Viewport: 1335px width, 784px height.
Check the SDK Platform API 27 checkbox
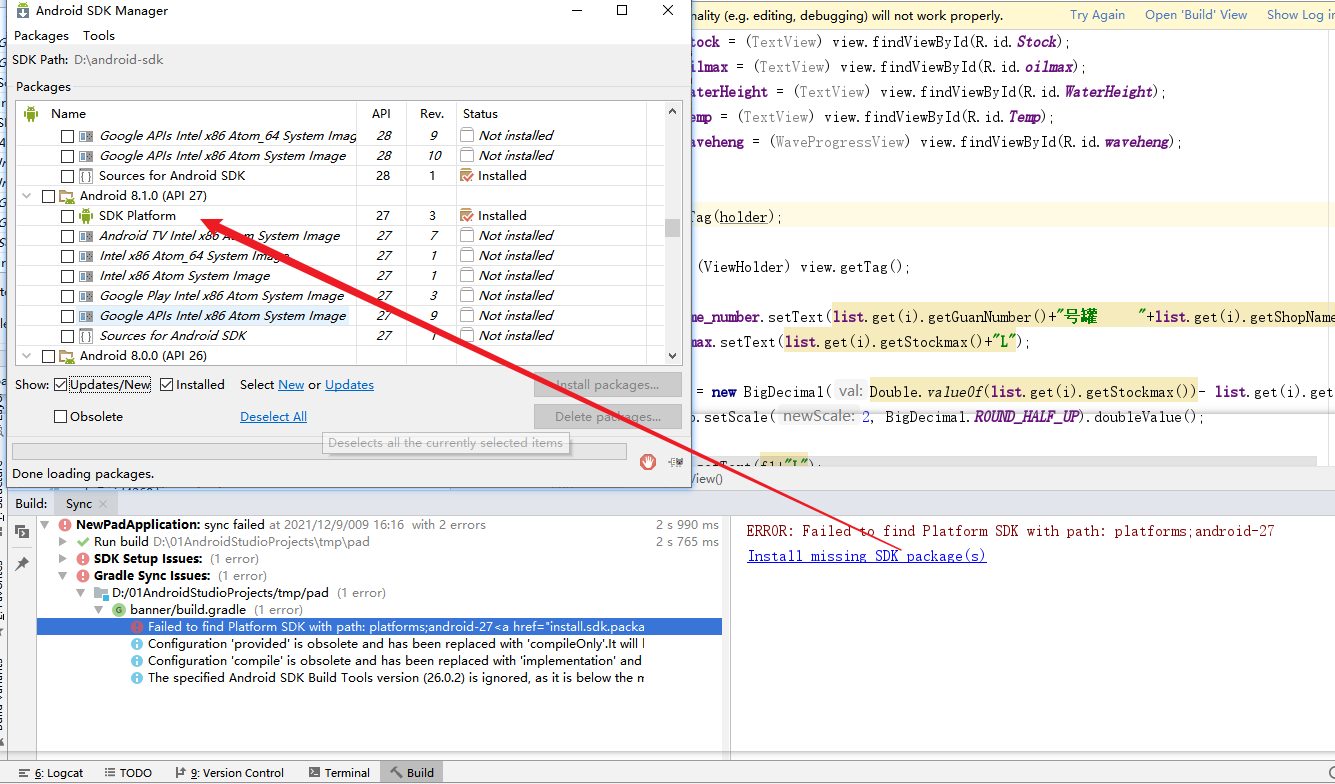[67, 216]
